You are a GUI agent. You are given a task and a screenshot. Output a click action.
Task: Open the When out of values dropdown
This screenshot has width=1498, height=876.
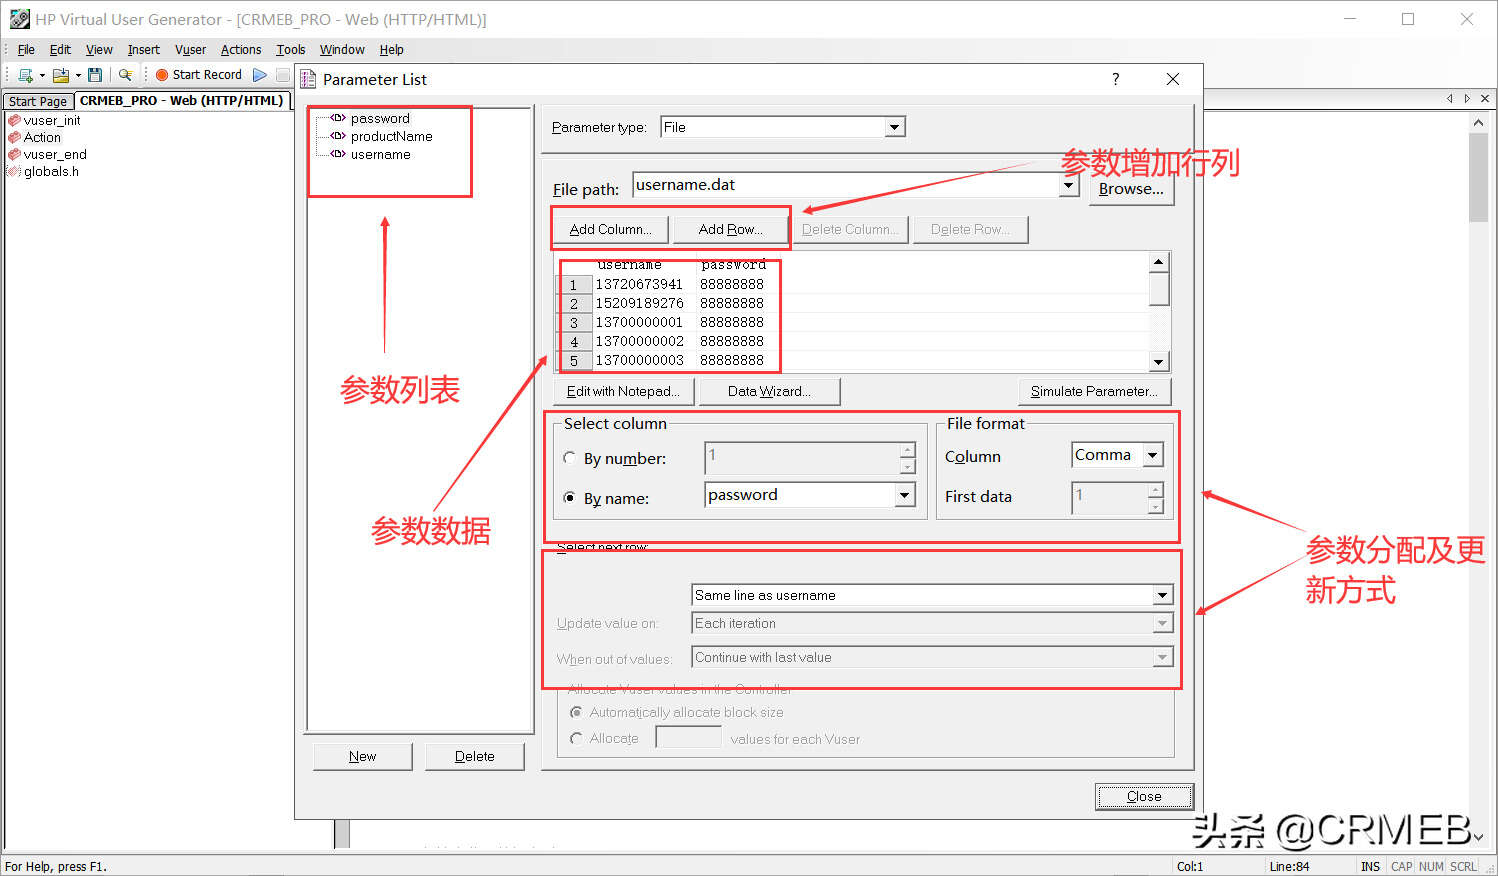[x=1162, y=657]
